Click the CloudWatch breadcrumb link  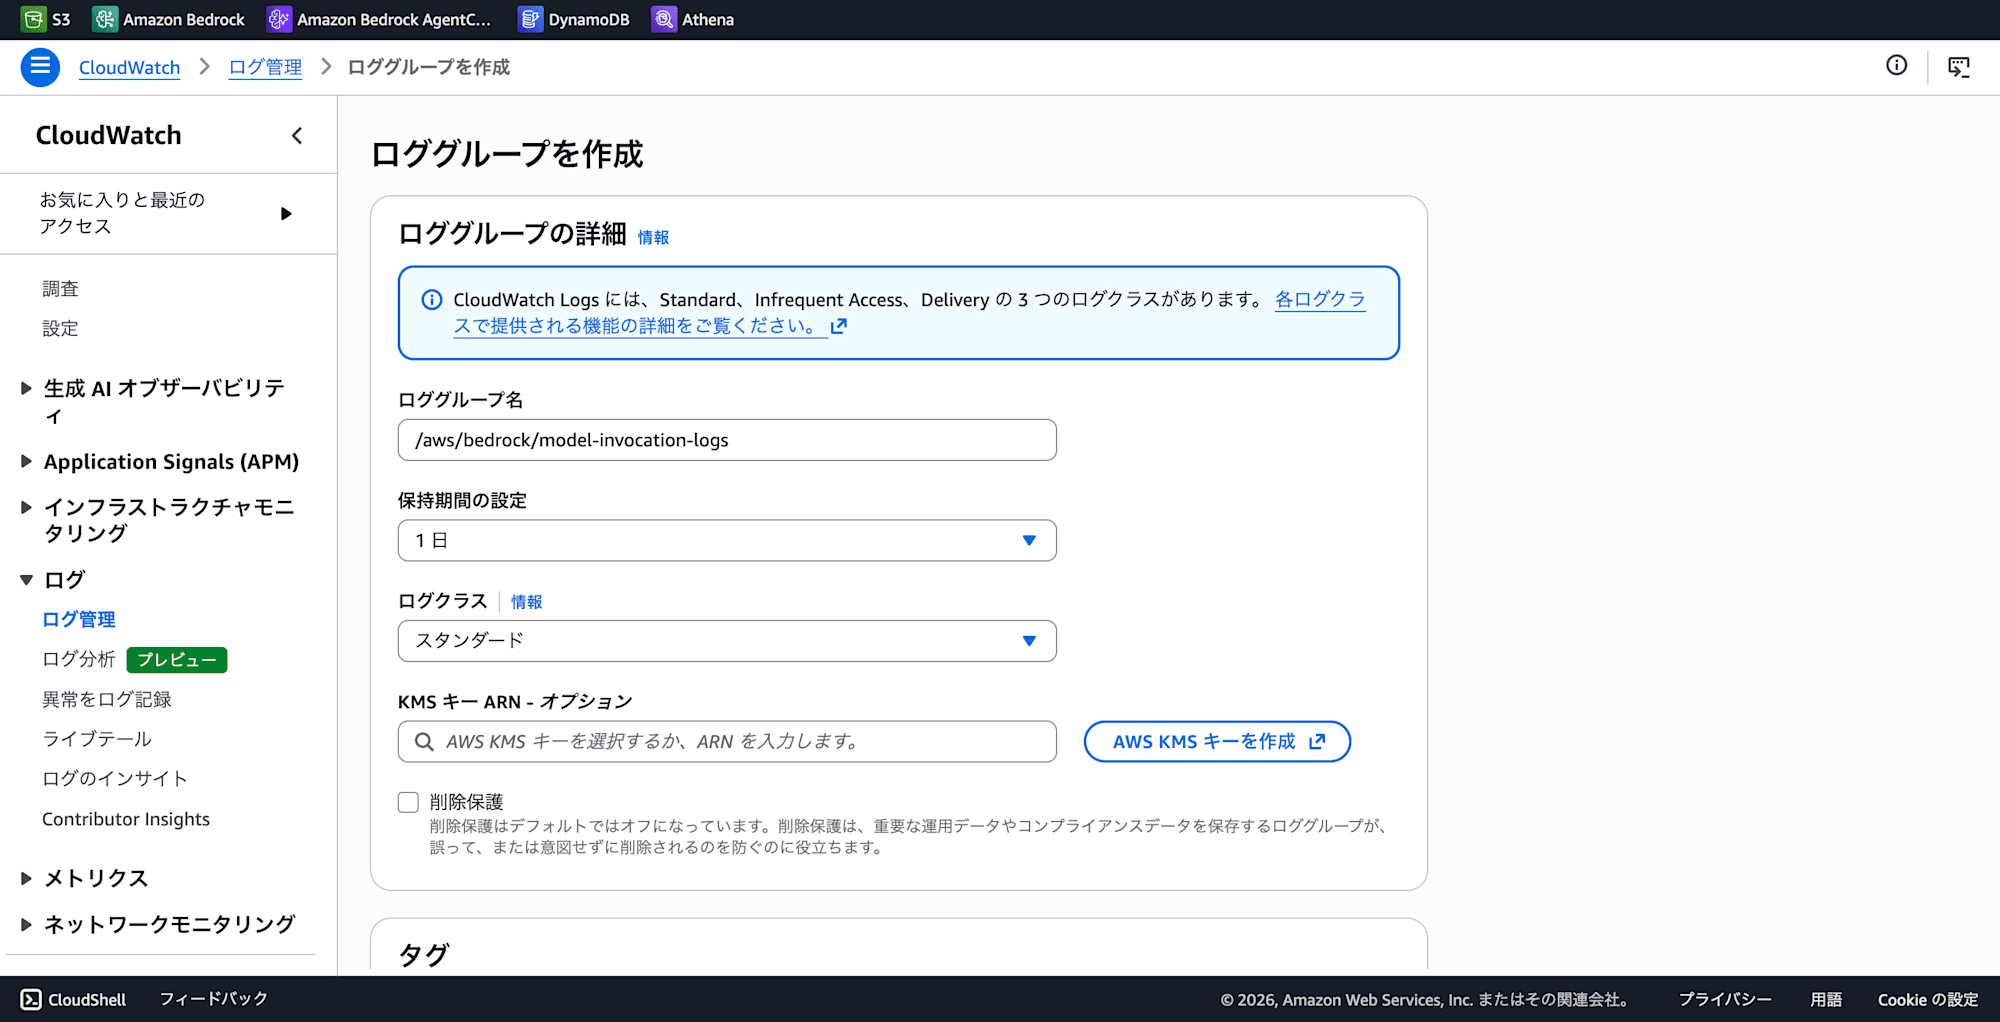(x=130, y=67)
